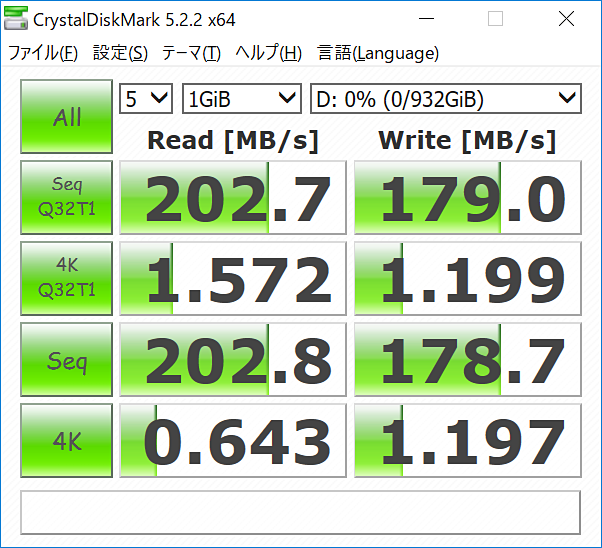
Task: Close the CrystalDiskMark window
Action: pos(566,19)
